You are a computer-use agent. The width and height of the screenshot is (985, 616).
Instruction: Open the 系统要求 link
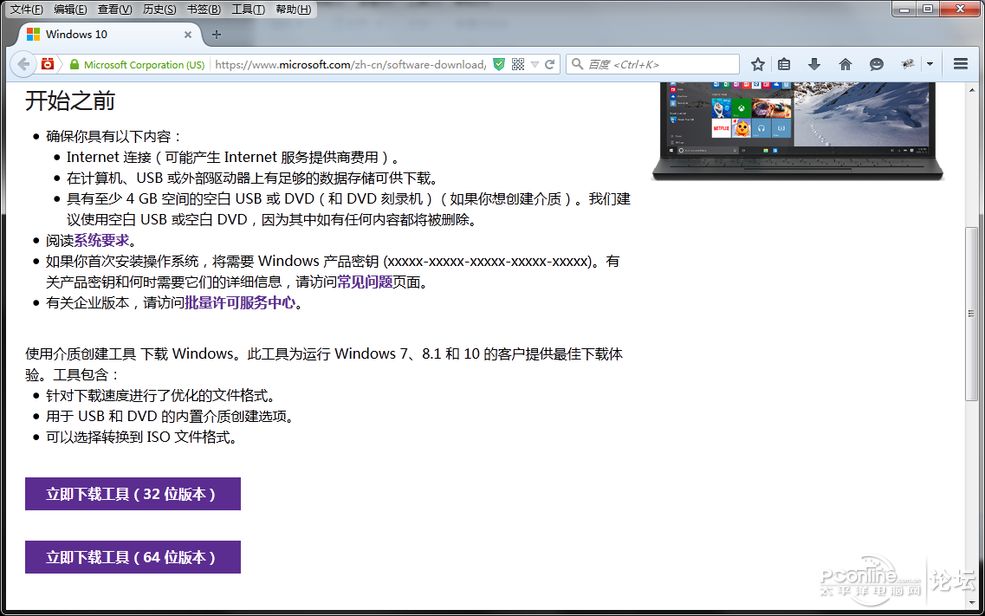tap(101, 240)
